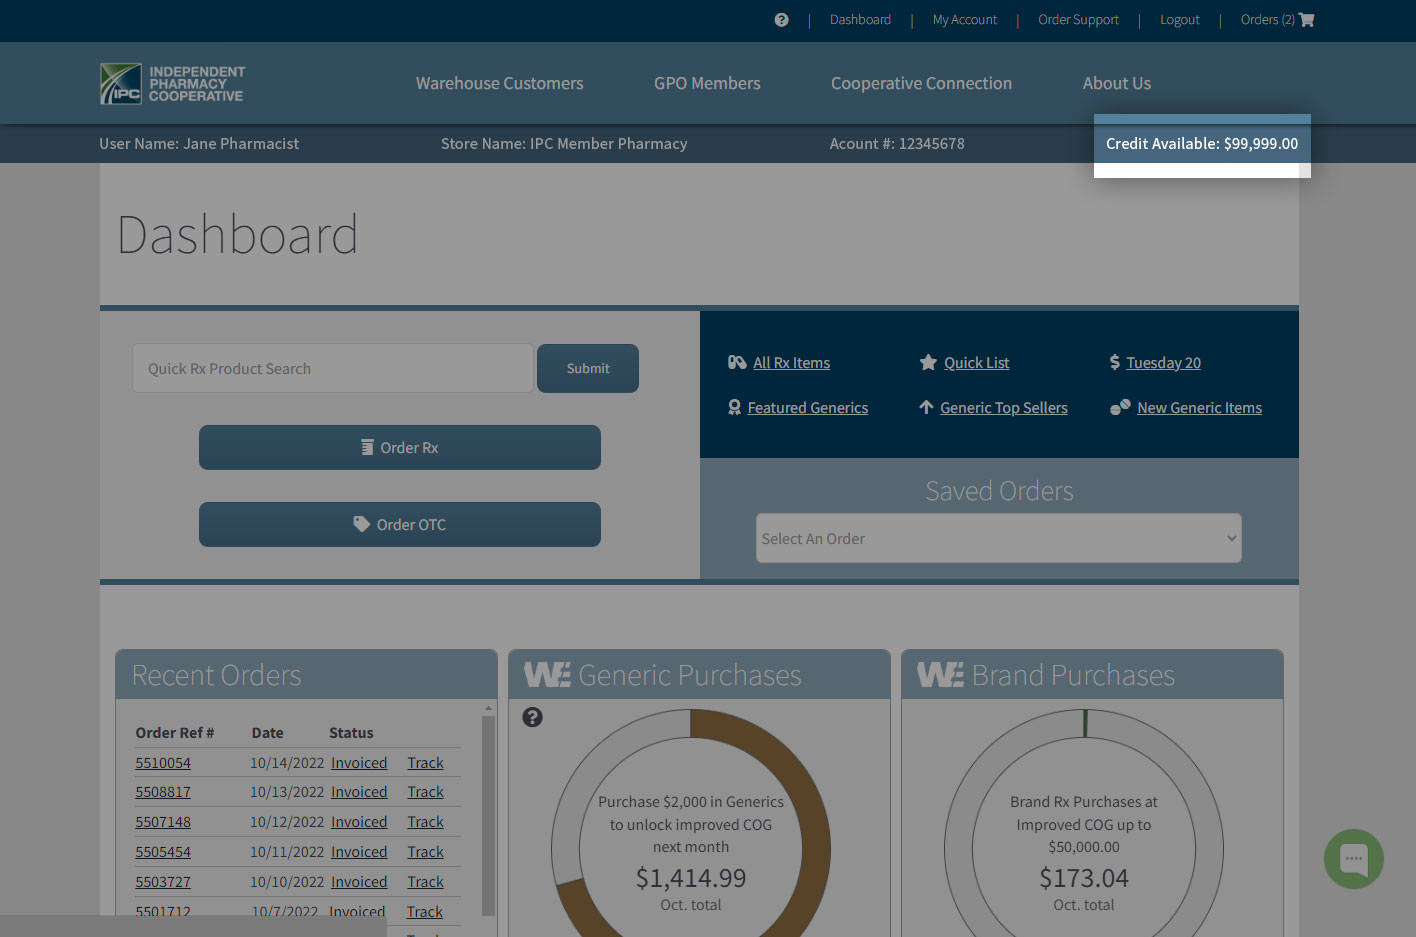Click the help icon in Generic Purchases panel
Screen dimensions: 1416x937
[532, 717]
